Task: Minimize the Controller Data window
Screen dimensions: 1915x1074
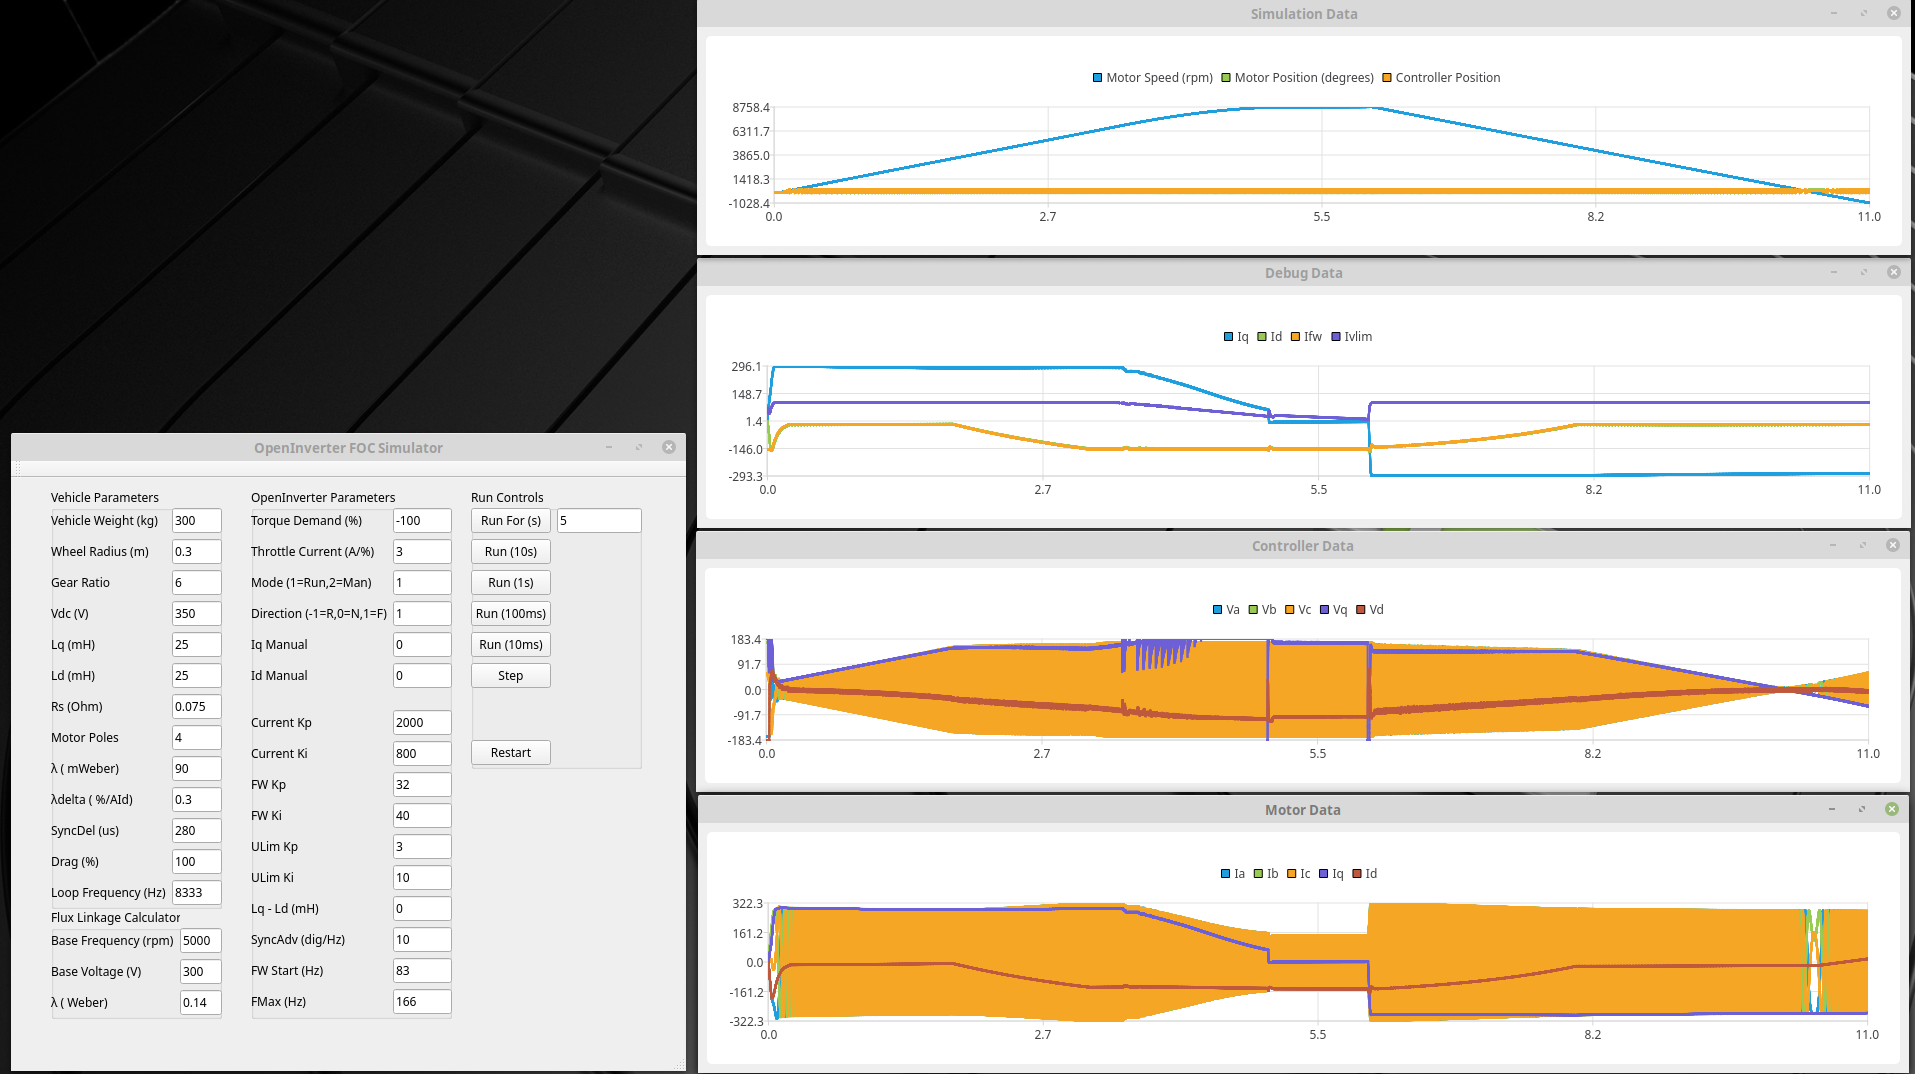Action: (x=1832, y=545)
